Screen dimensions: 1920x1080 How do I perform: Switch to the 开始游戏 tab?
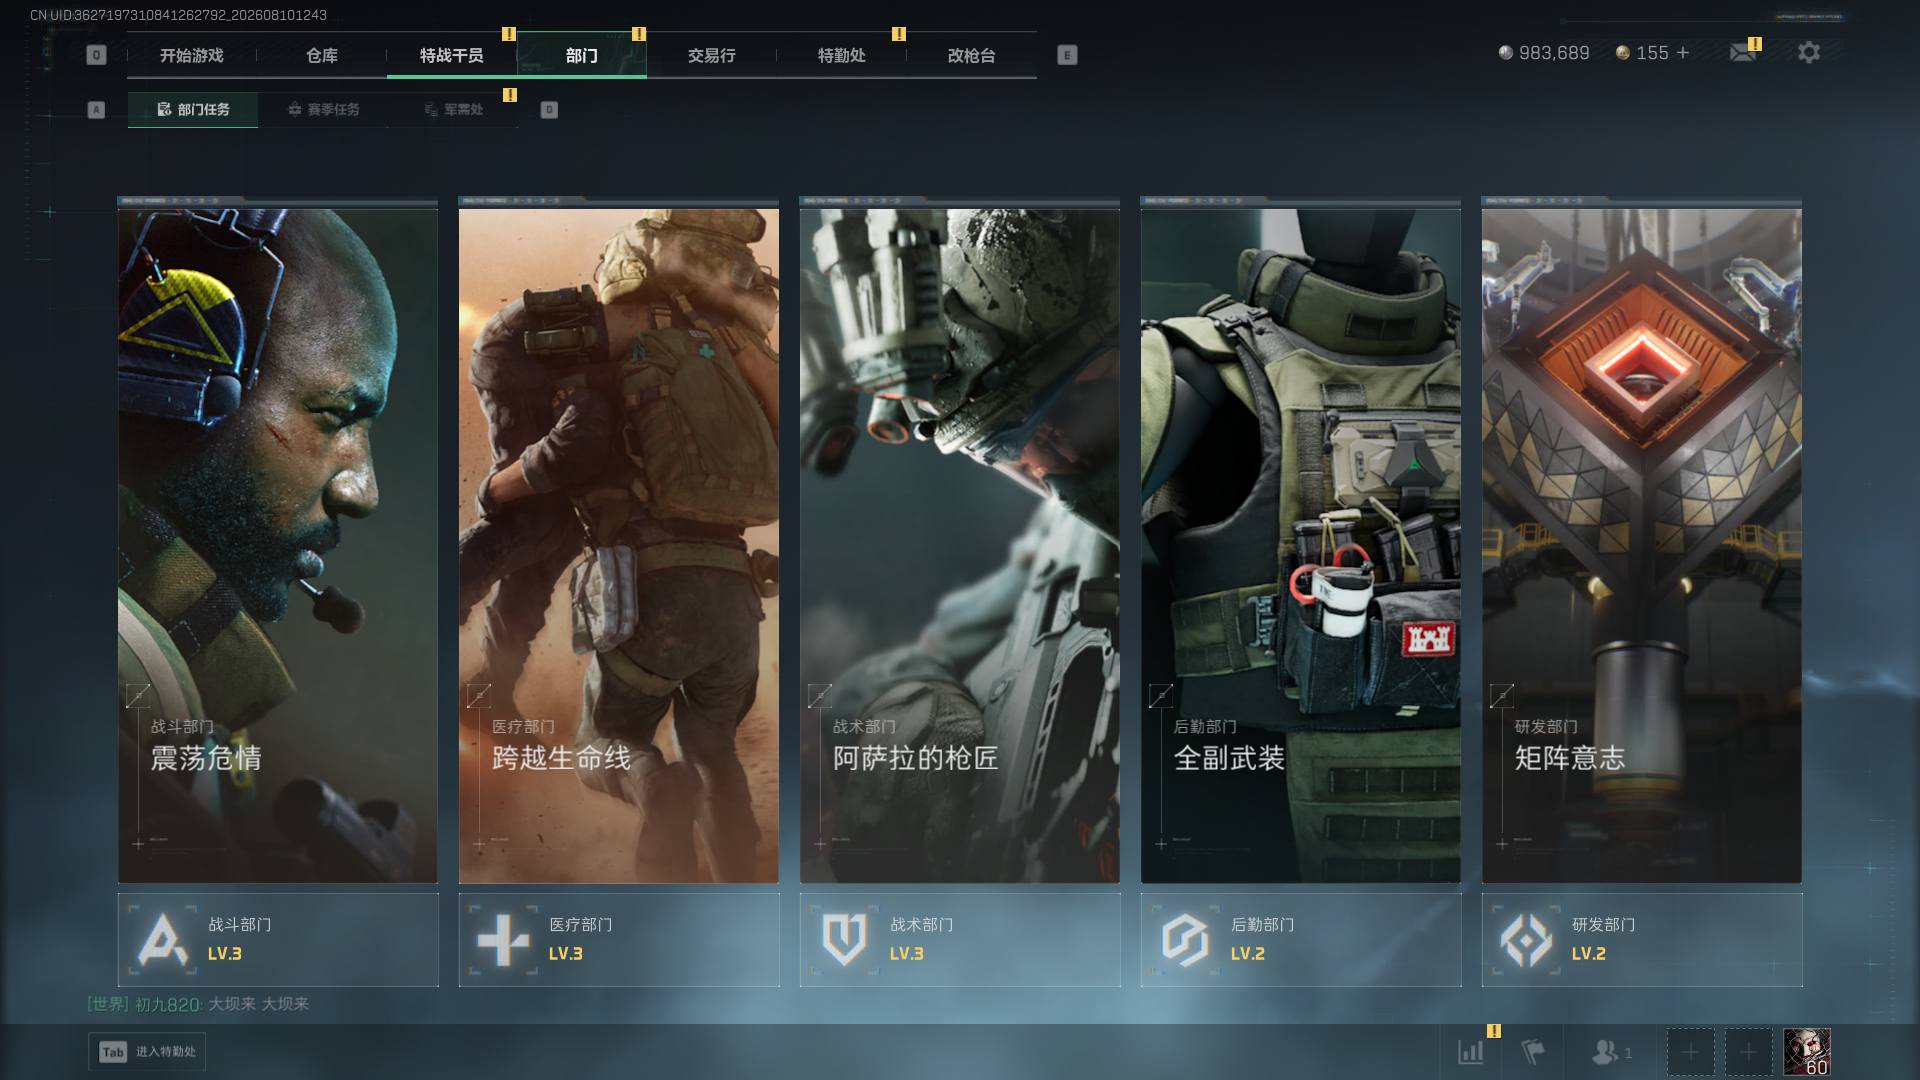[192, 56]
